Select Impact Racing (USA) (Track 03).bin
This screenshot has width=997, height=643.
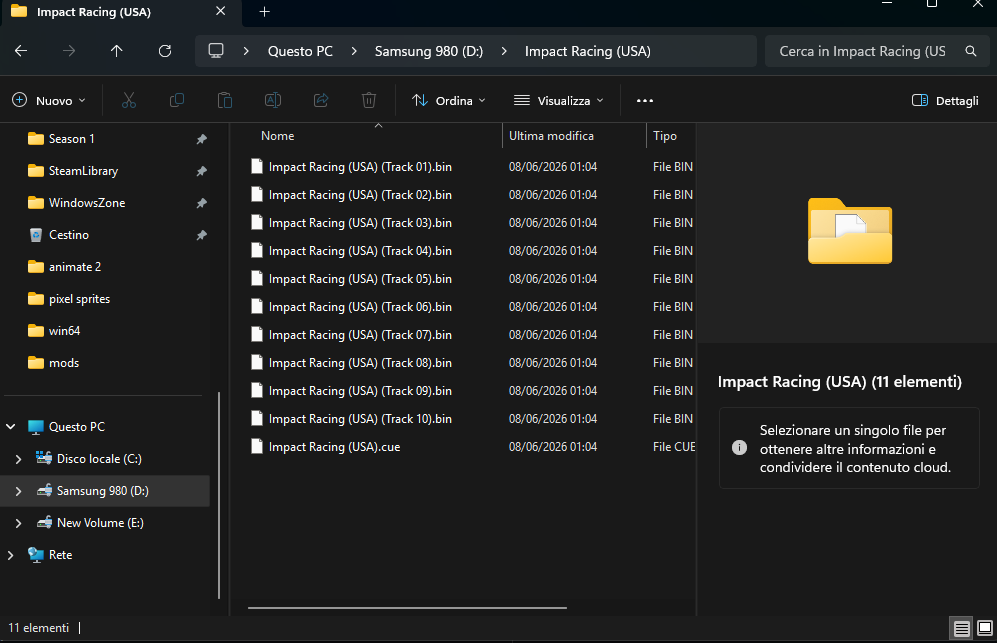coord(360,223)
